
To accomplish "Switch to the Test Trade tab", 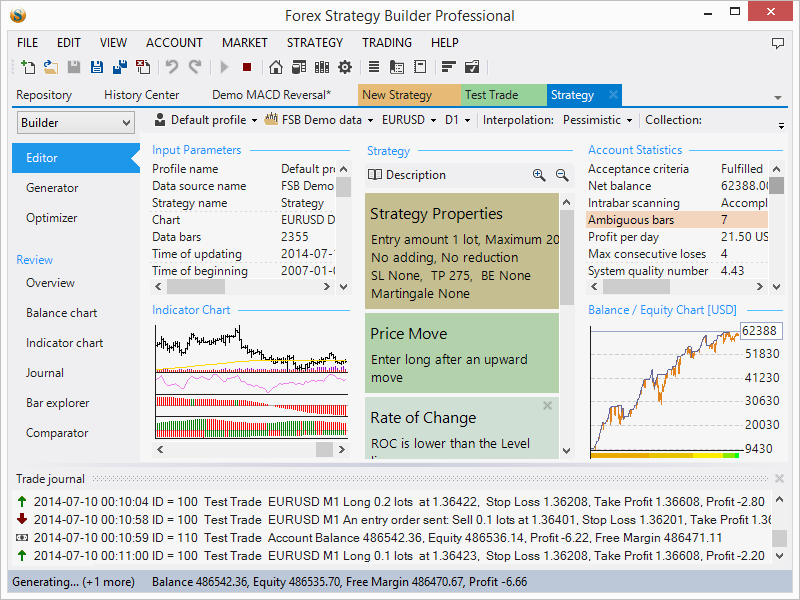I will click(x=492, y=95).
